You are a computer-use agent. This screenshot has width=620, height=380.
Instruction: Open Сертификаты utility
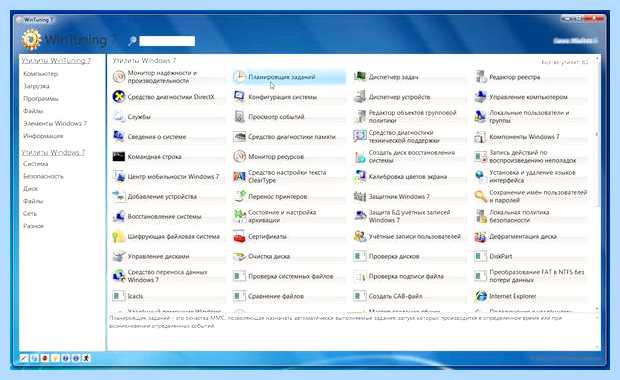[x=289, y=236]
